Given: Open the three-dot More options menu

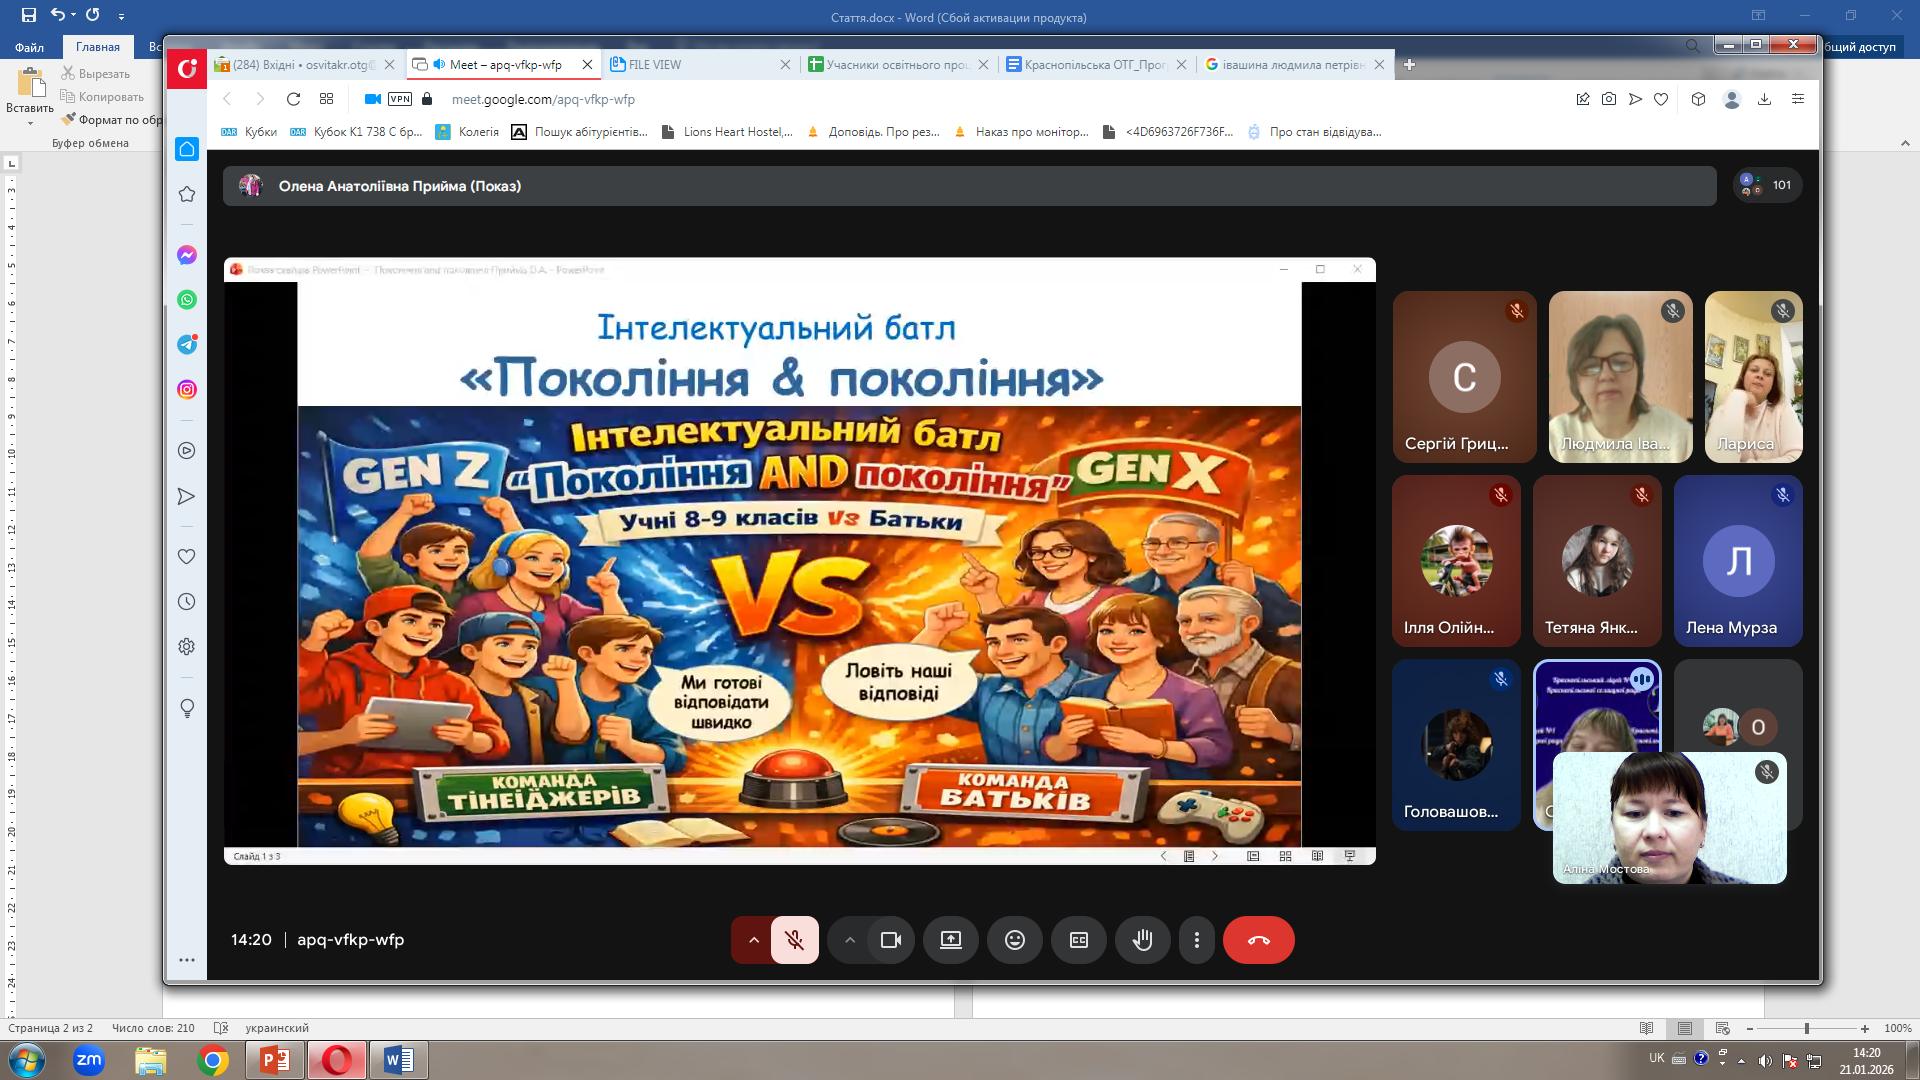Looking at the screenshot, I should coord(1196,940).
